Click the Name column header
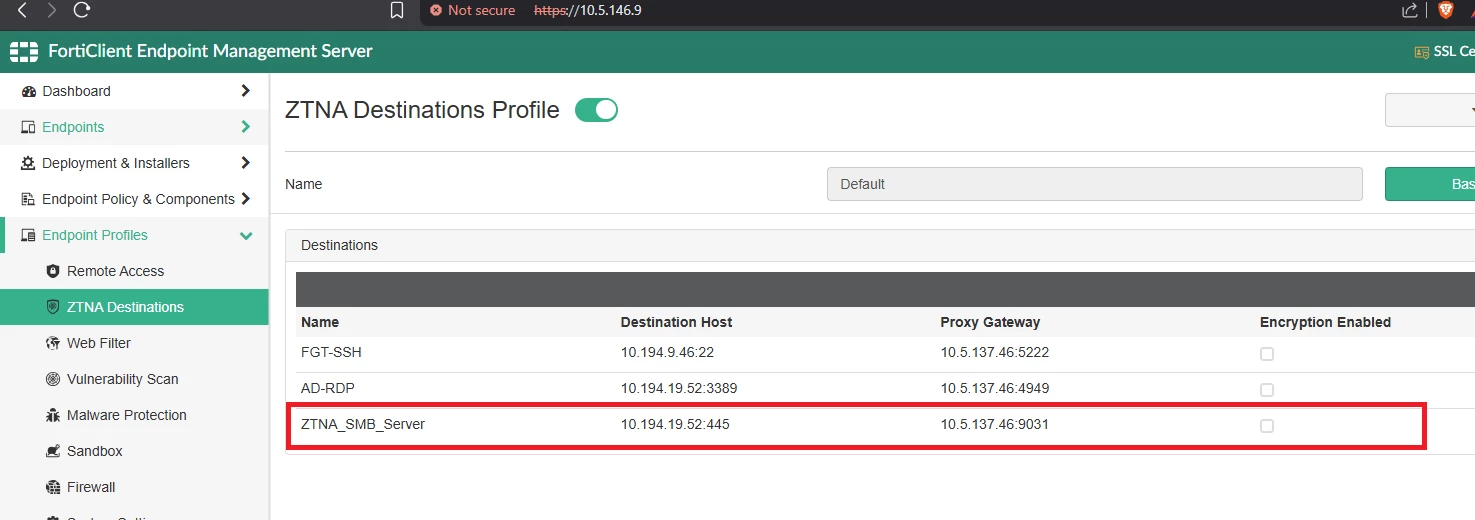This screenshot has height=520, width=1475. tap(320, 322)
